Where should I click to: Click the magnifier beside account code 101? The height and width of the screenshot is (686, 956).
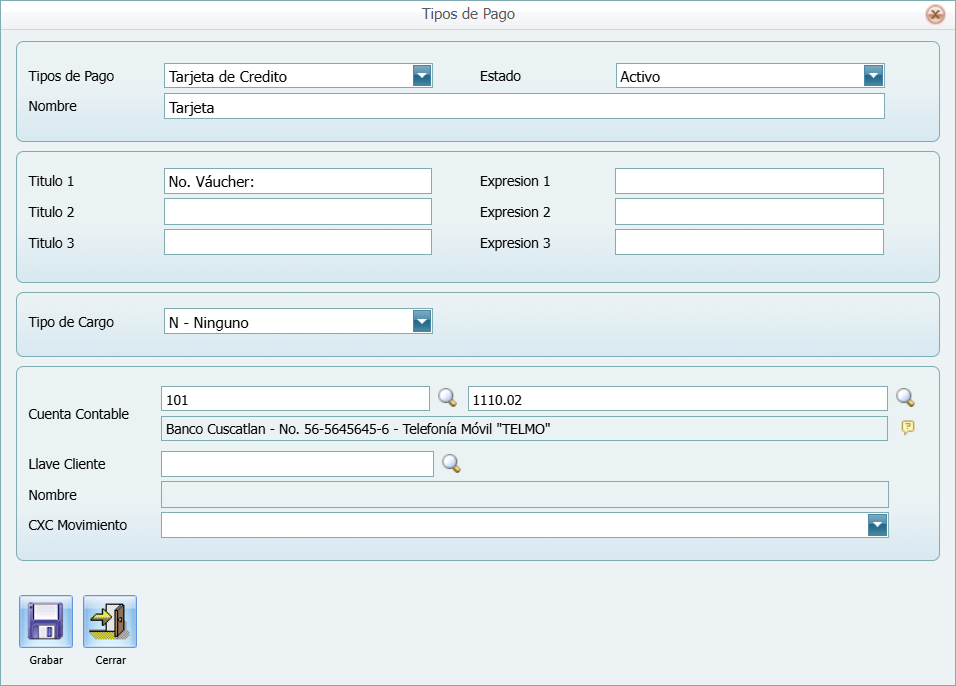(448, 398)
